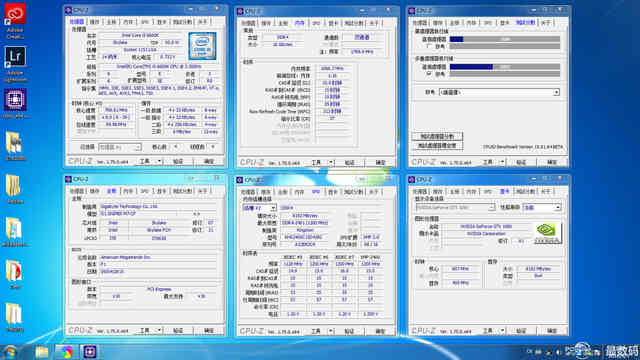Switch to Memory tab in the Gigabyte mainboard window
Viewport: 640px width, 360px height.
tap(128, 191)
